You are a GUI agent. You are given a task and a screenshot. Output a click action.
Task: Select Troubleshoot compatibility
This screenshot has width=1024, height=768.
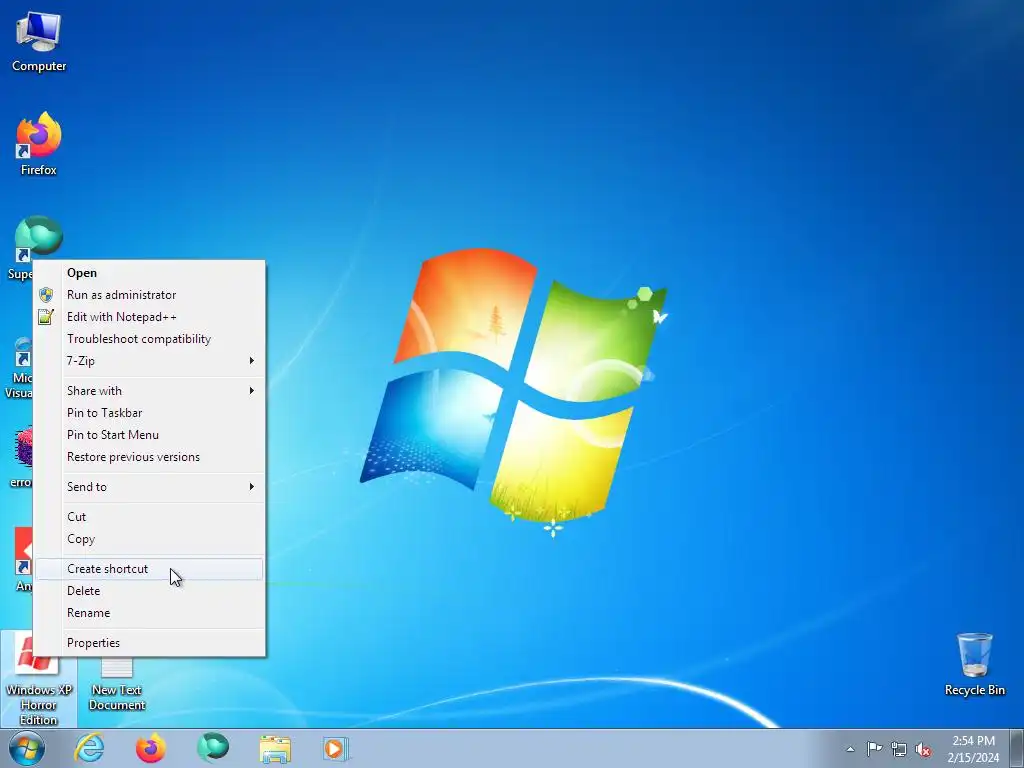tap(150, 339)
